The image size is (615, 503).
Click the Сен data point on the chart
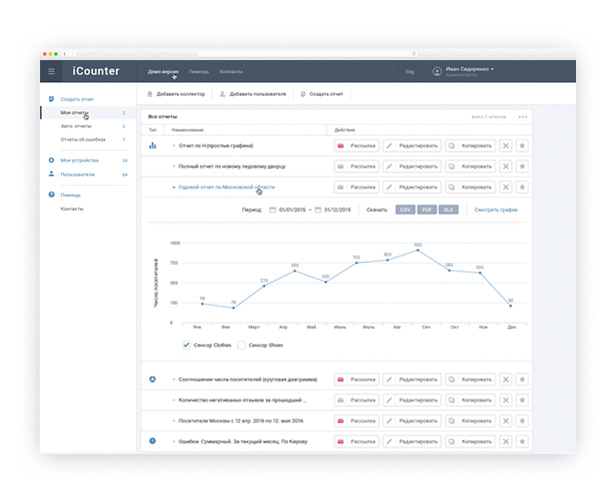coord(419,250)
